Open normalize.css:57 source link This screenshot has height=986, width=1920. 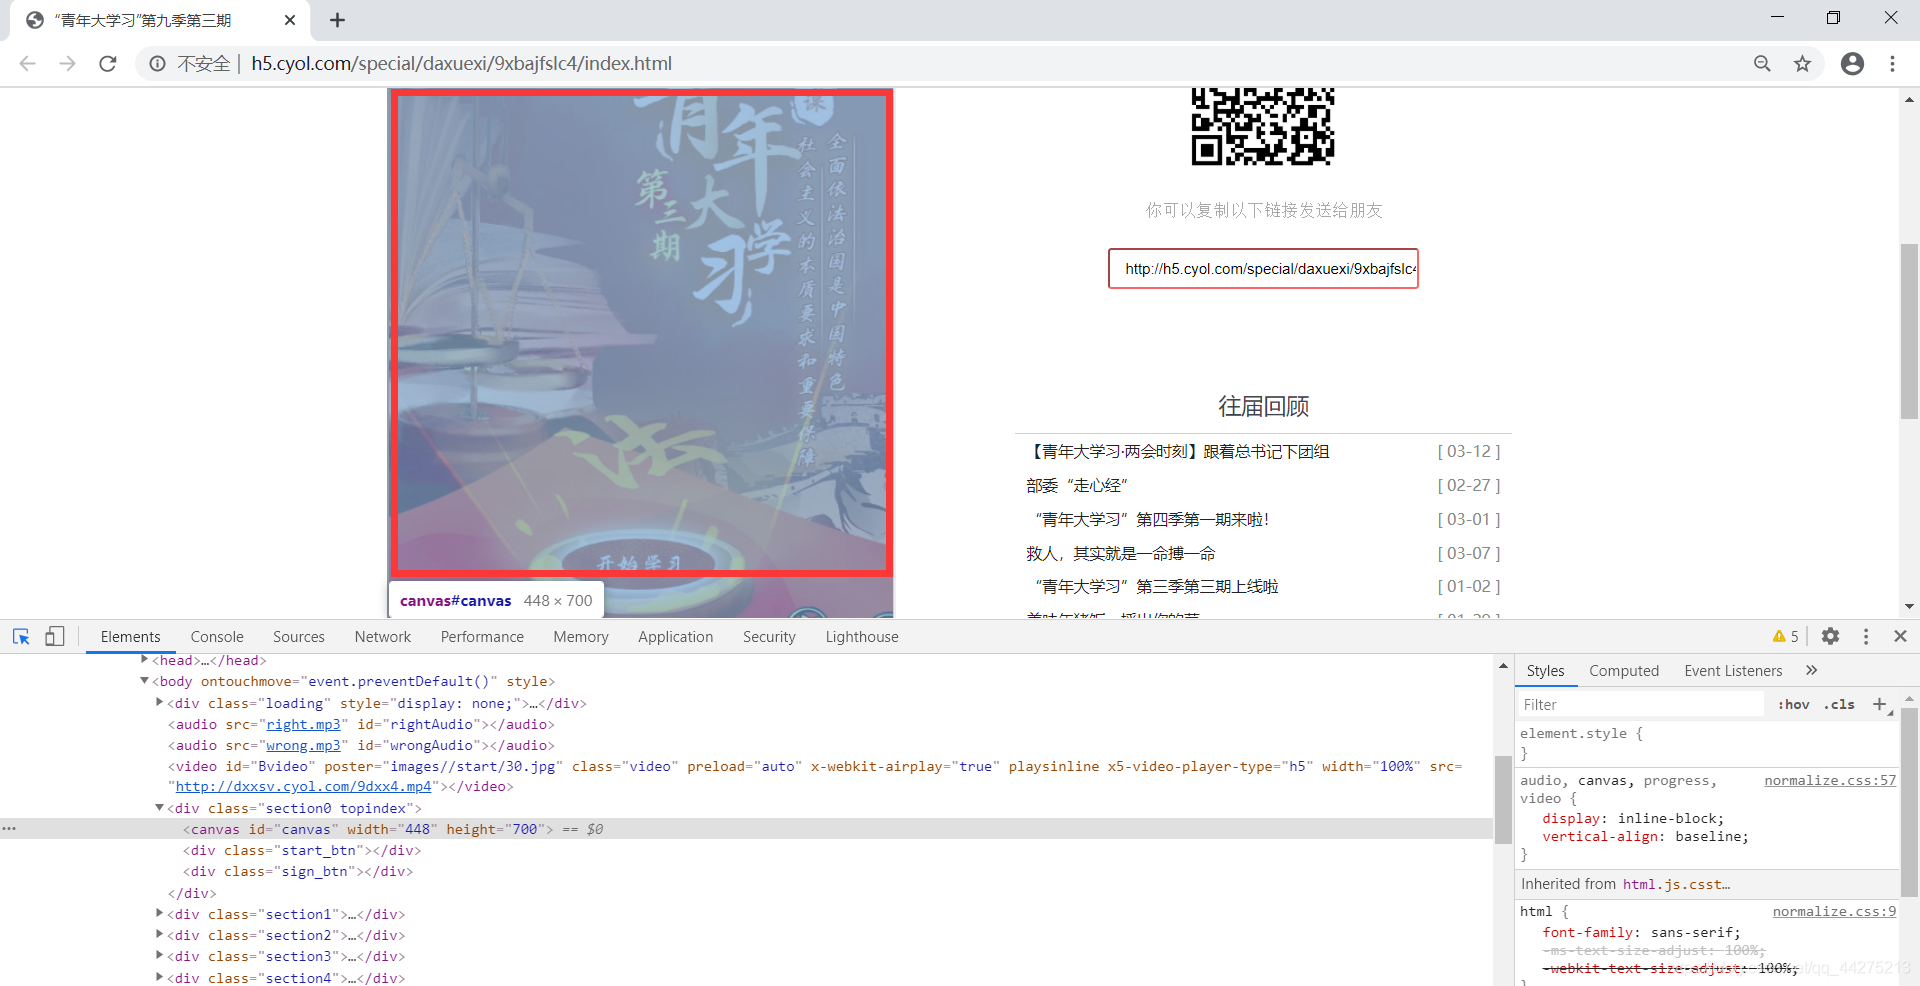(1830, 780)
